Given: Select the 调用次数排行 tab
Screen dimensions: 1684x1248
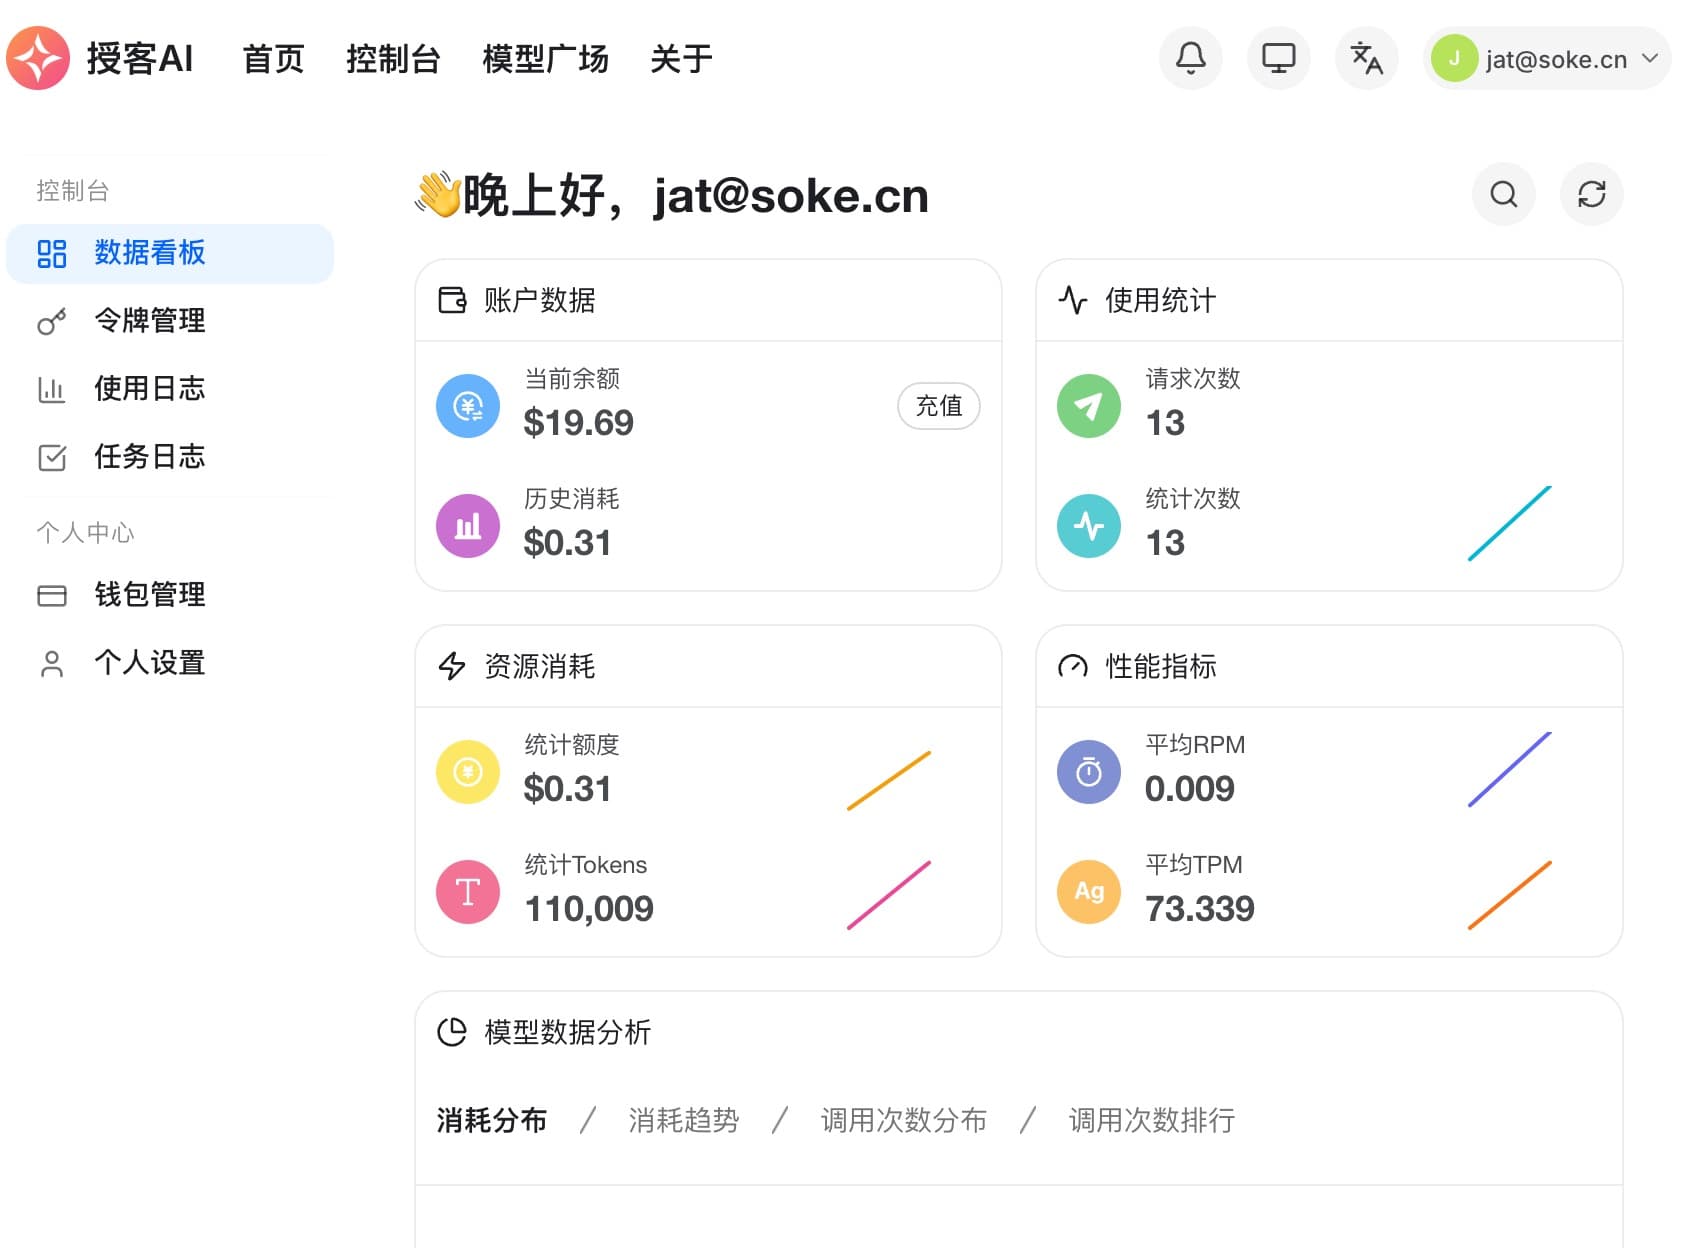Looking at the screenshot, I should pyautogui.click(x=1151, y=1120).
